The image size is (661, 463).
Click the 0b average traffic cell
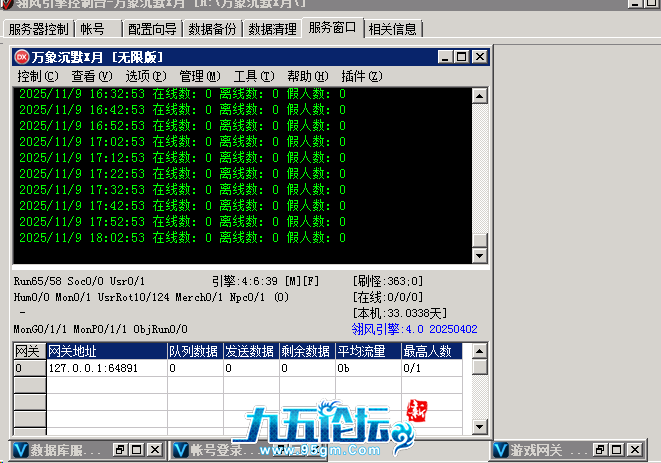368,369
